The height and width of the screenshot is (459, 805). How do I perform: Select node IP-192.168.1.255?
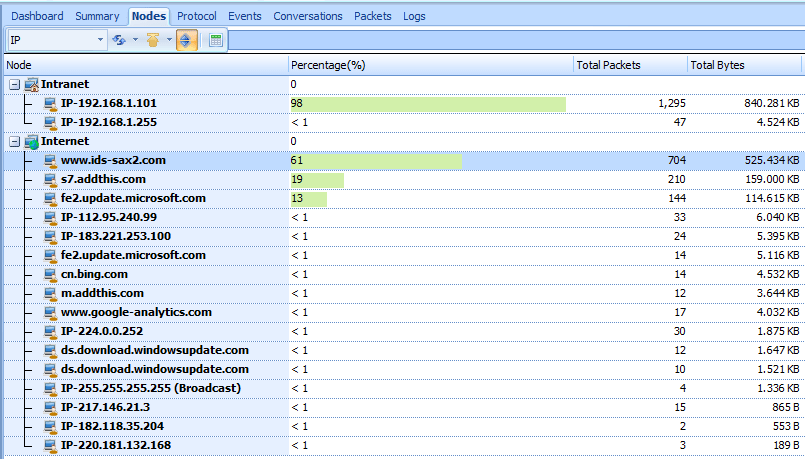[x=109, y=123]
